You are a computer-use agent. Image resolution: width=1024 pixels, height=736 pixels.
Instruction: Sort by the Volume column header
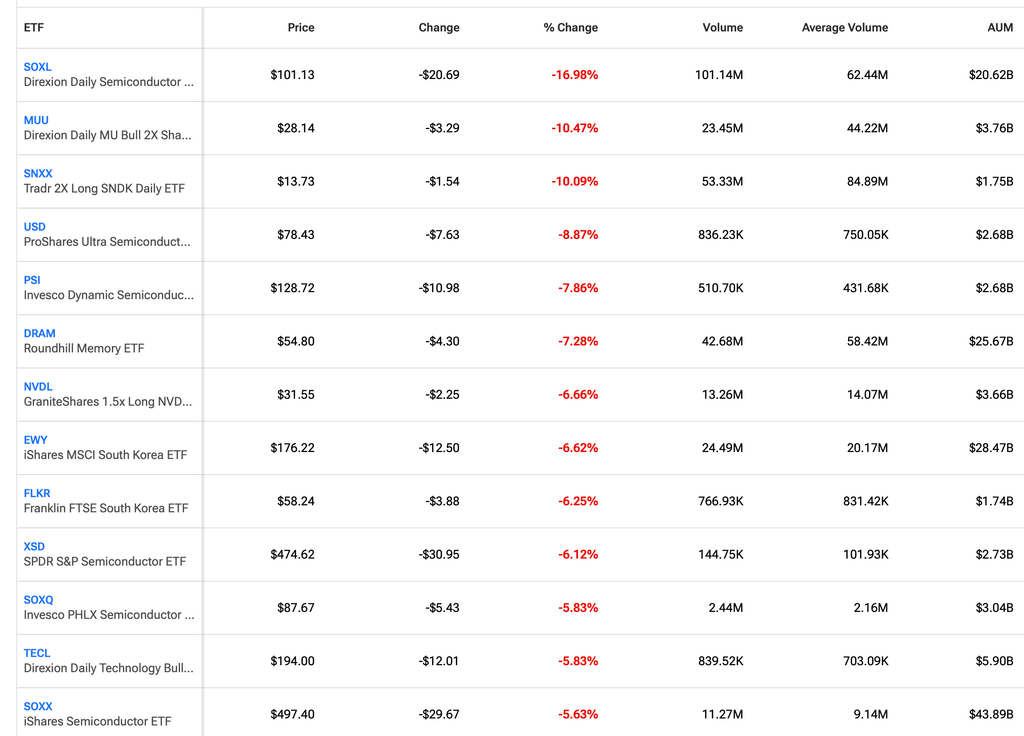click(723, 27)
